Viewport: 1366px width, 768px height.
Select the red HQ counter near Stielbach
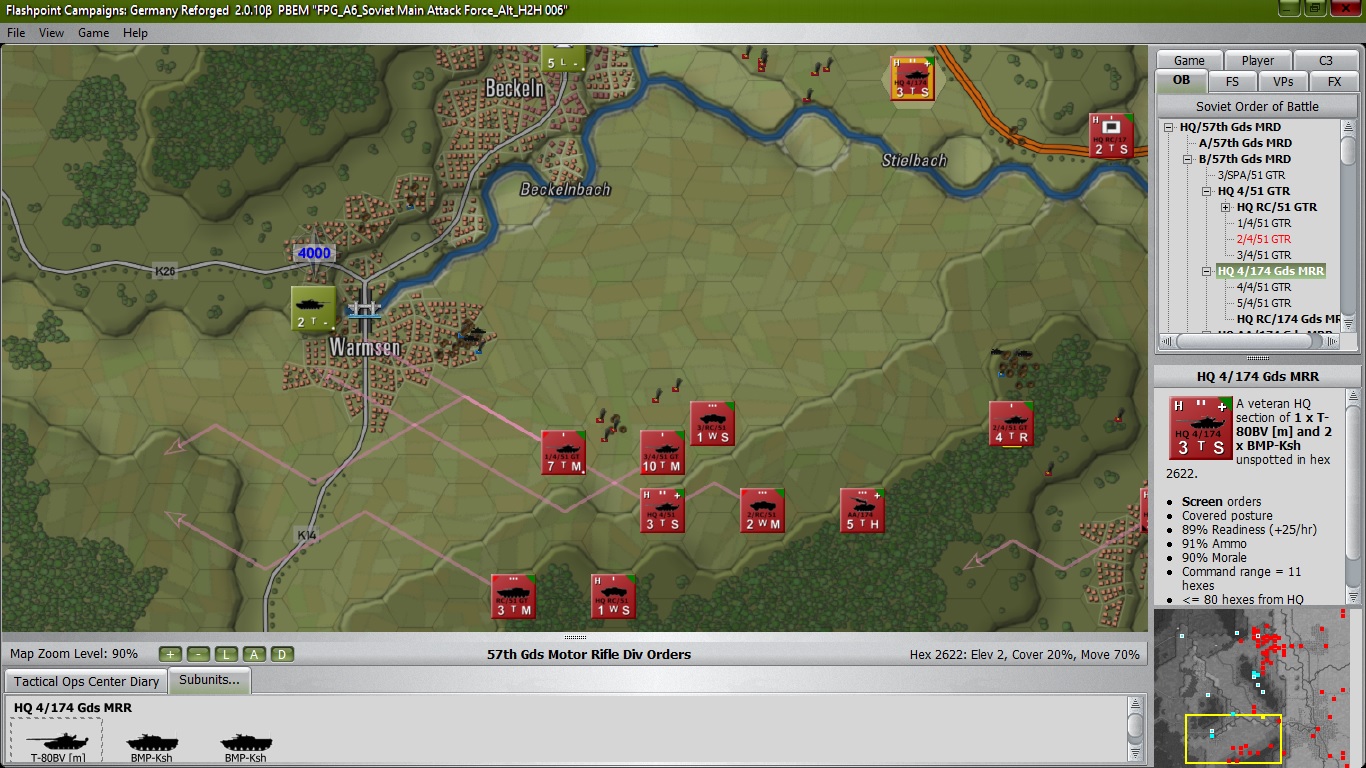click(1111, 135)
